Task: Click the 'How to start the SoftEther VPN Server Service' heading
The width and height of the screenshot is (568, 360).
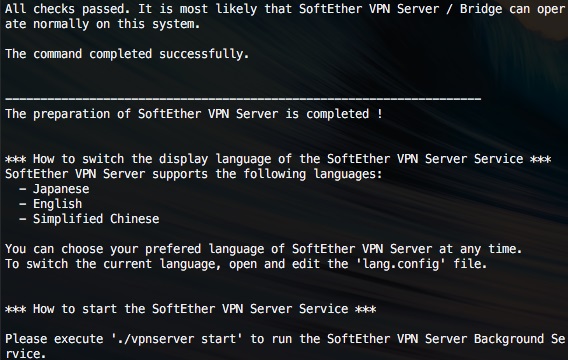Action: (191, 309)
